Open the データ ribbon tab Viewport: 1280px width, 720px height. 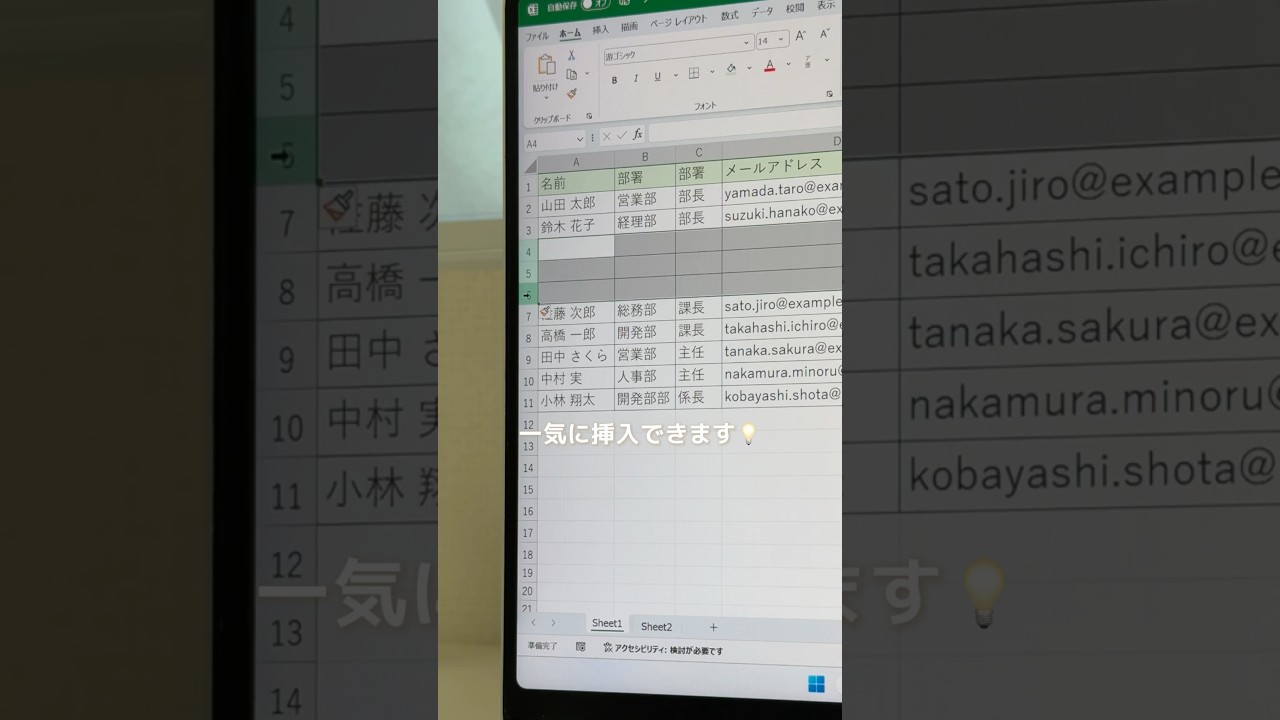pyautogui.click(x=762, y=11)
